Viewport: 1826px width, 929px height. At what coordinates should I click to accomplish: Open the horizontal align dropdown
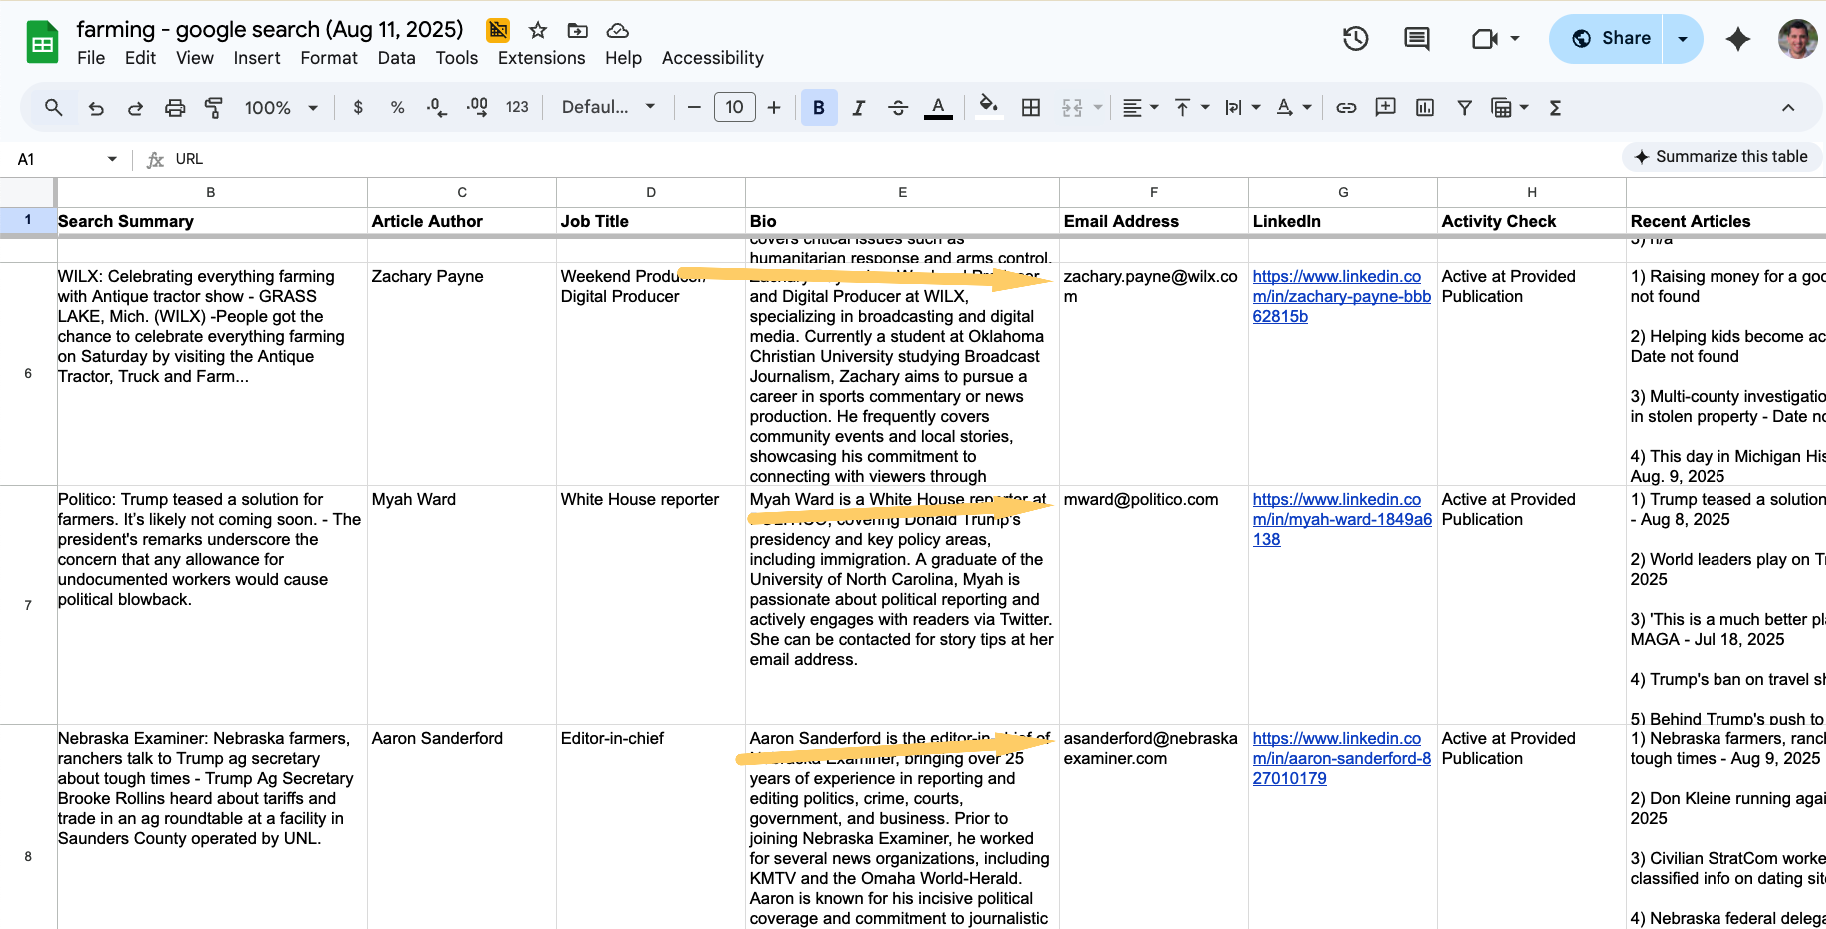tap(1140, 108)
